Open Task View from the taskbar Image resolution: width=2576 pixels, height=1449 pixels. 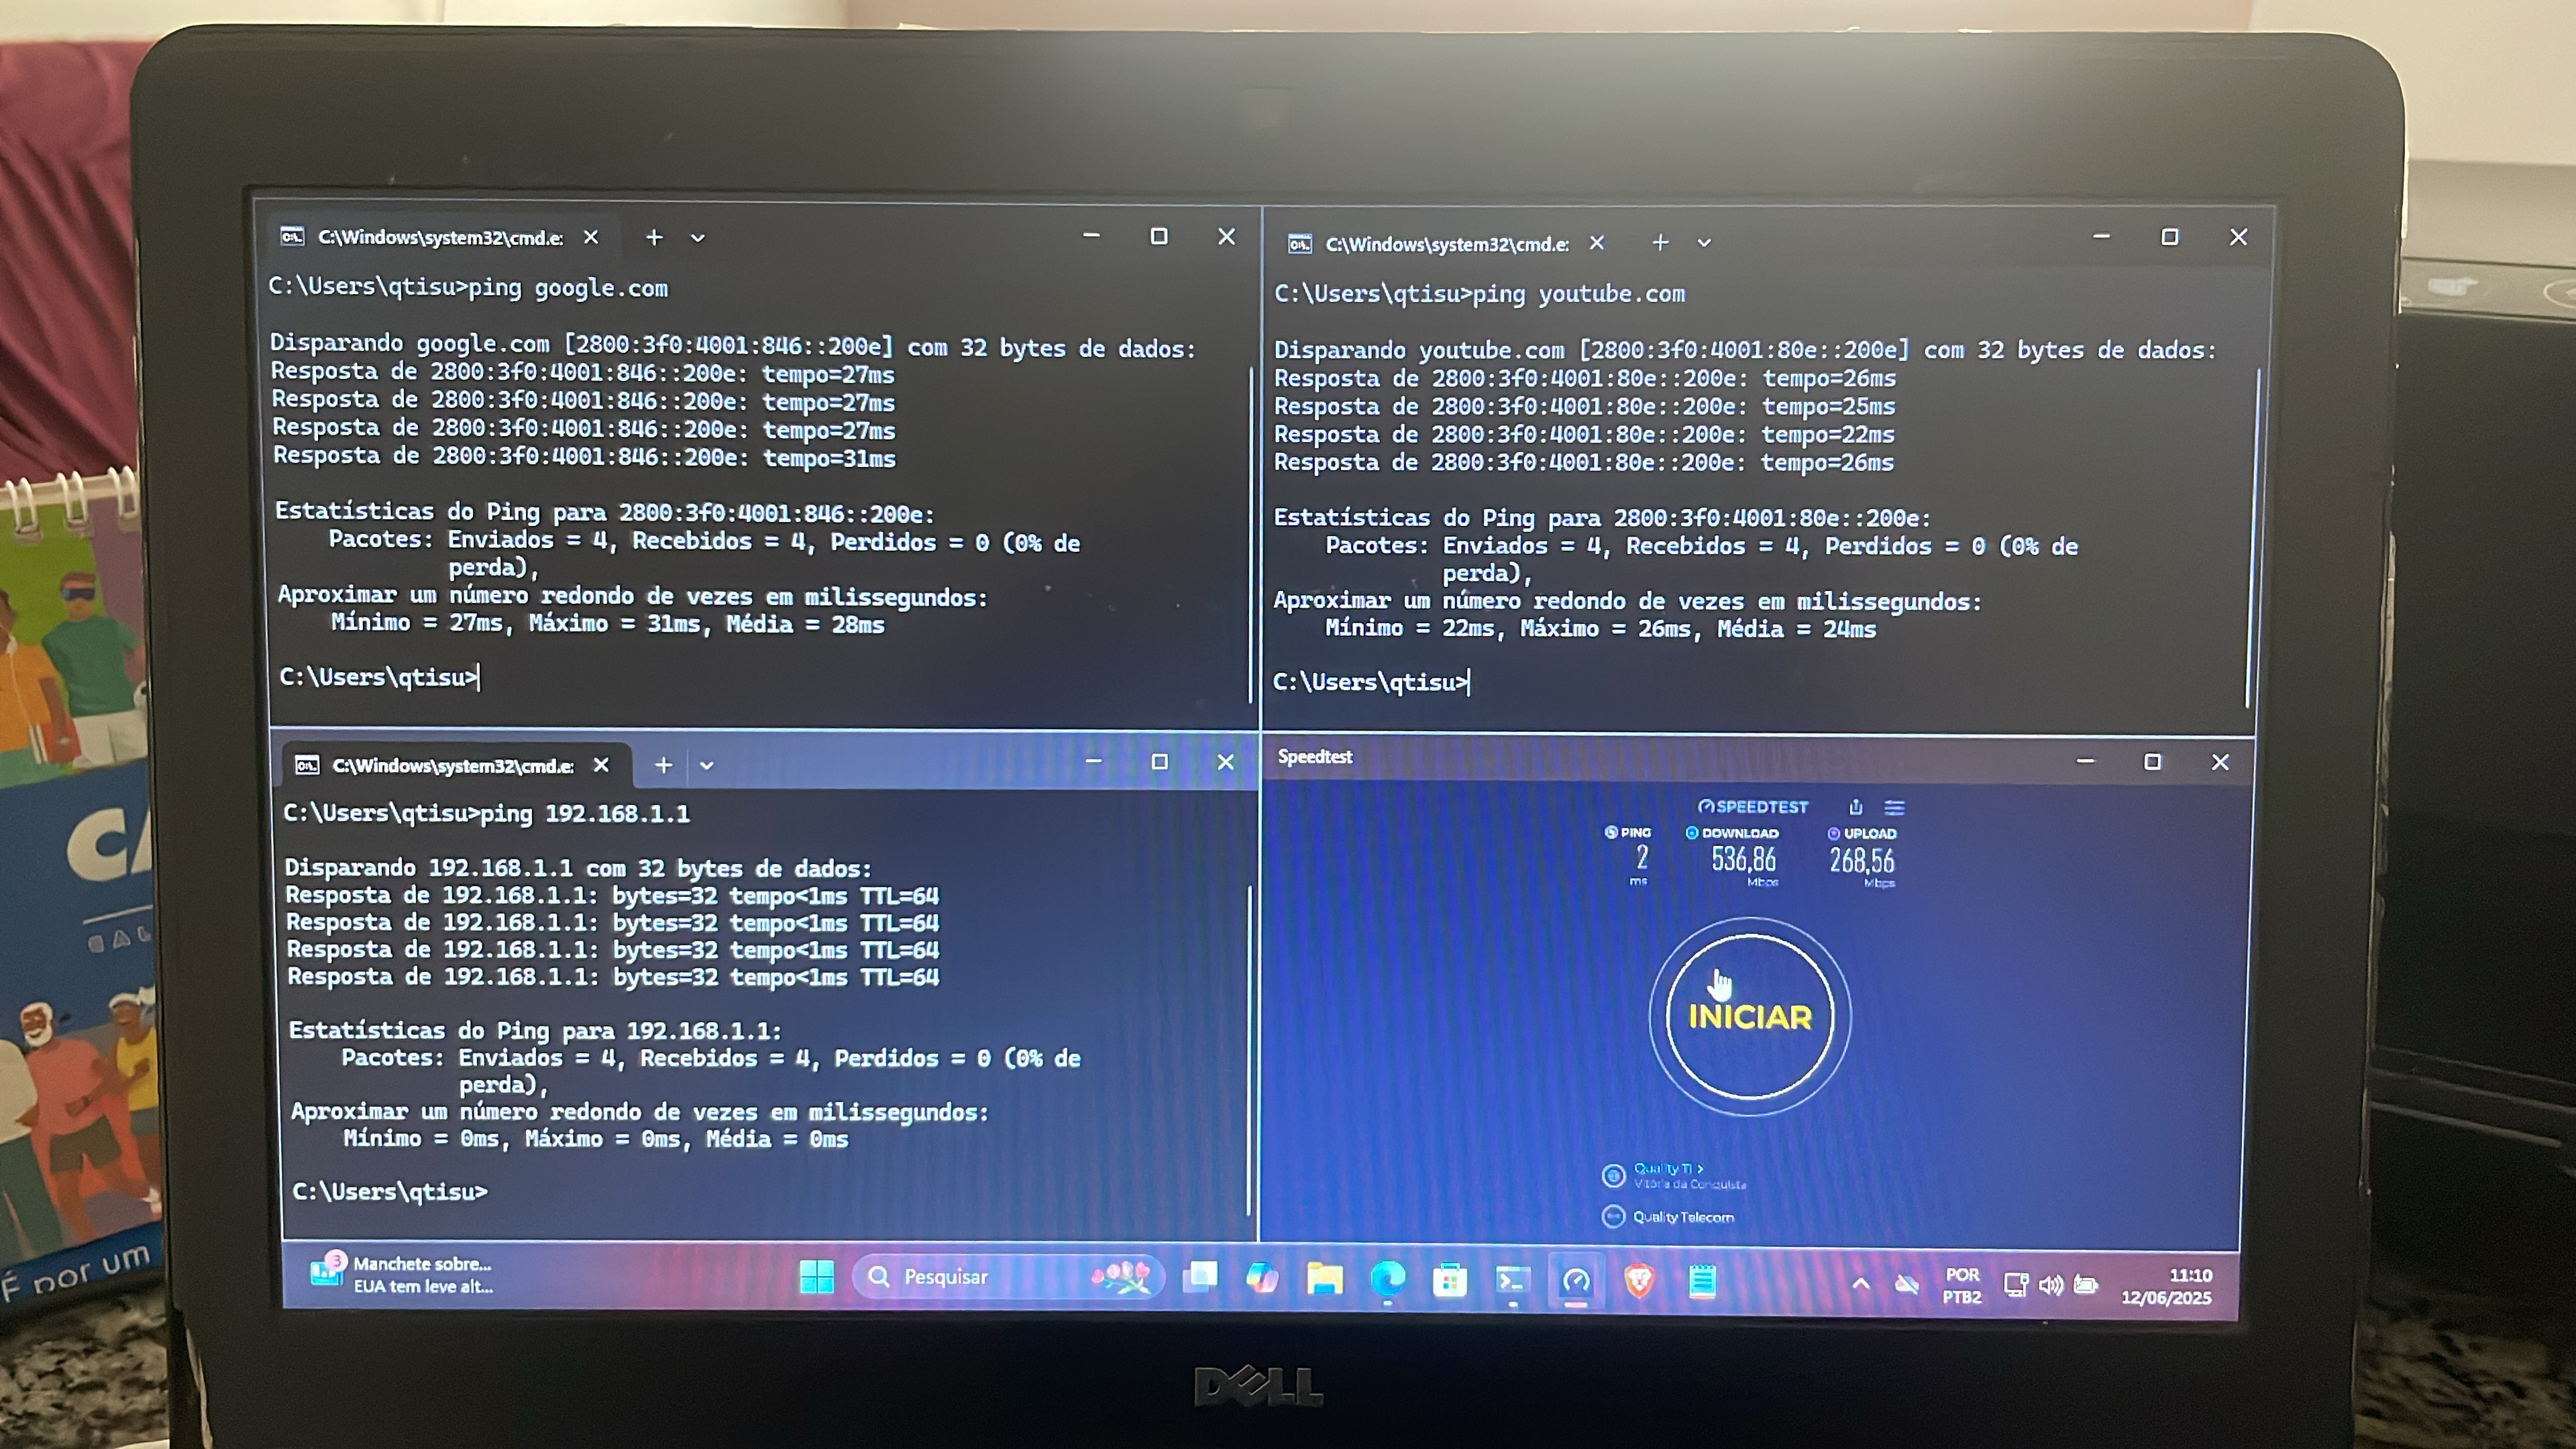point(1200,1277)
